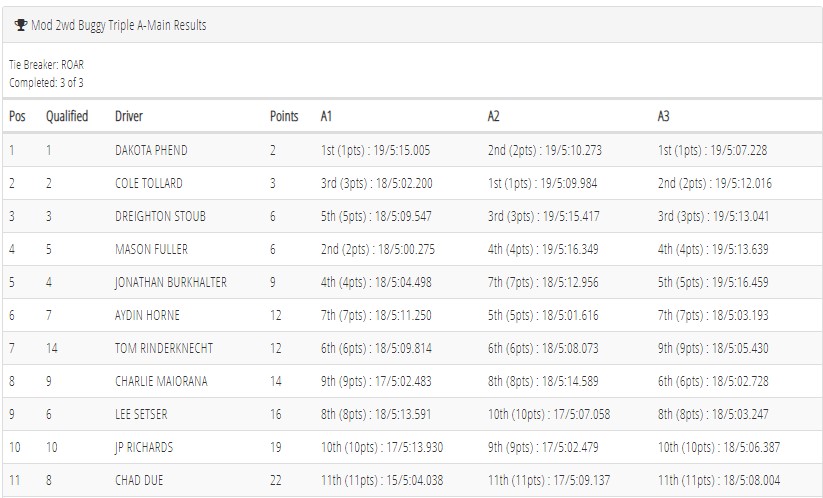Select the A1 column header
This screenshot has height=498, width=823.
coord(326,116)
